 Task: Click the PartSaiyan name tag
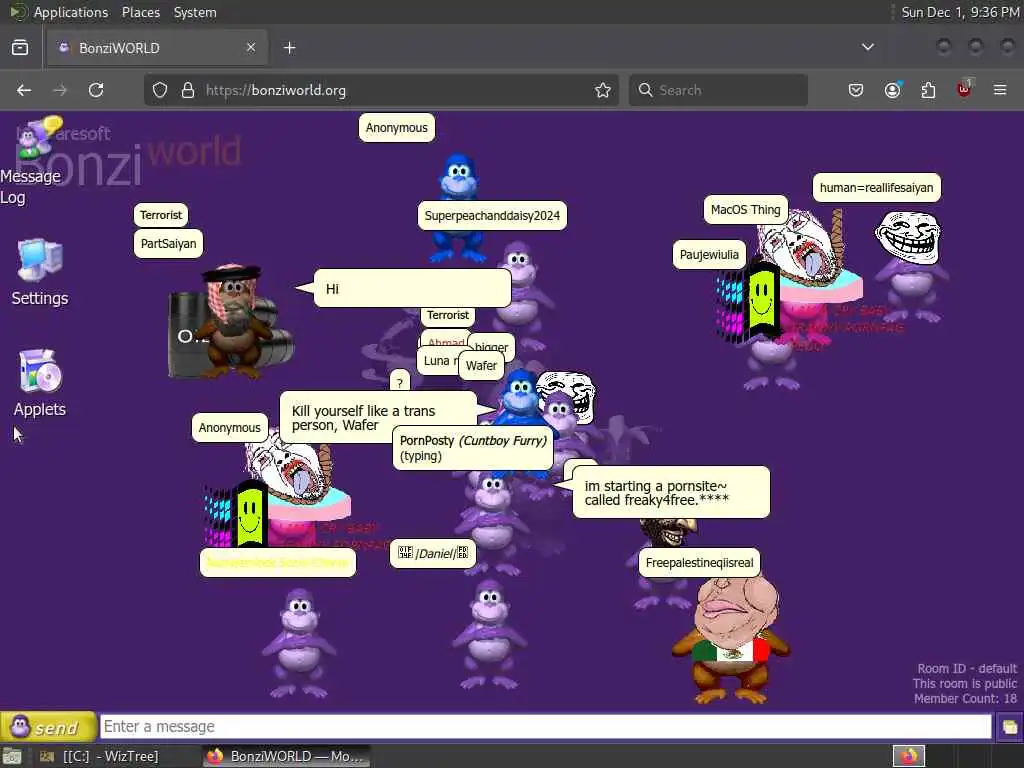point(168,244)
